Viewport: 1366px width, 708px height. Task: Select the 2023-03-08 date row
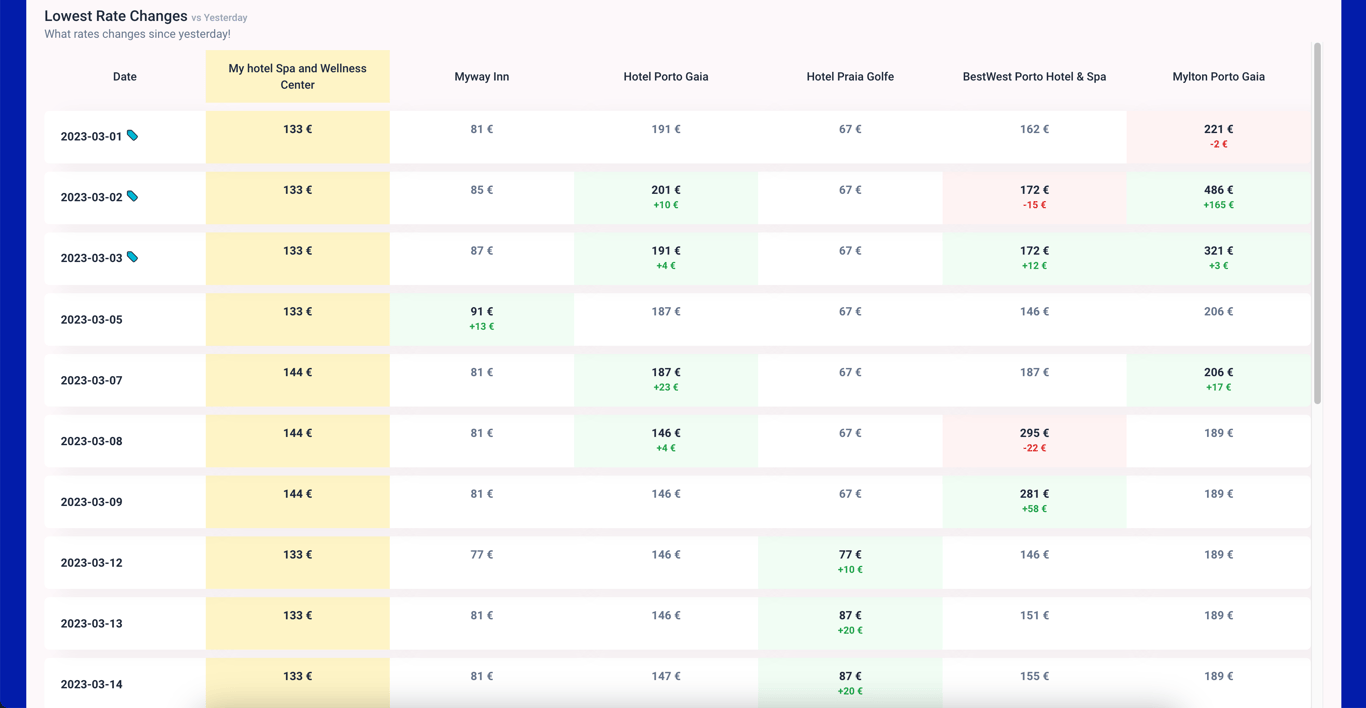[x=678, y=441]
